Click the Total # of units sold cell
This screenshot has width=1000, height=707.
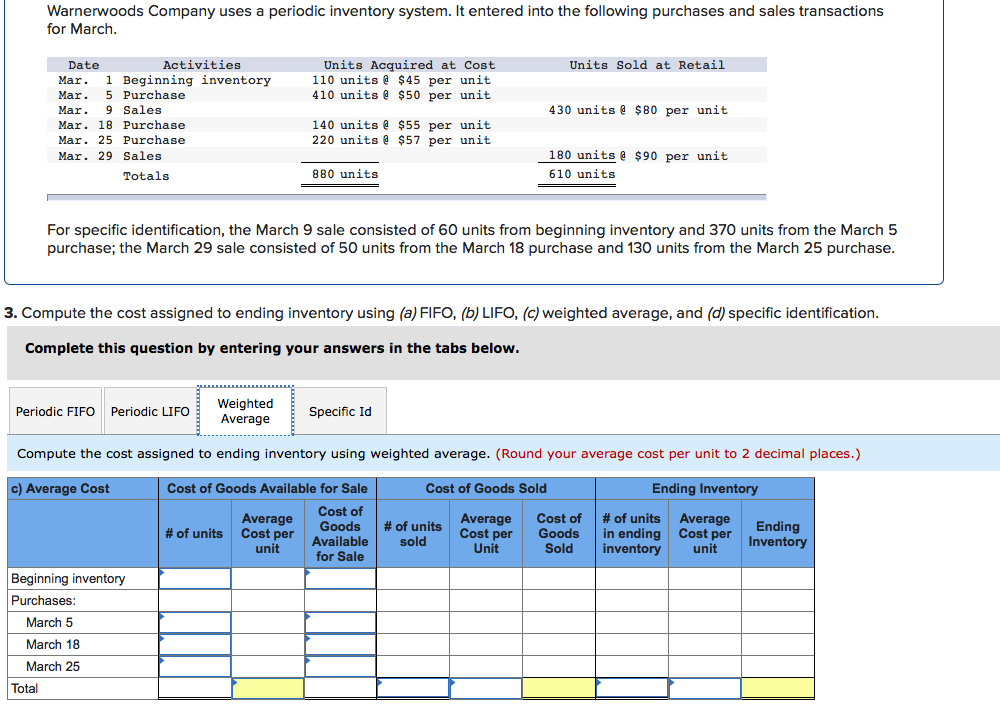pyautogui.click(x=413, y=688)
